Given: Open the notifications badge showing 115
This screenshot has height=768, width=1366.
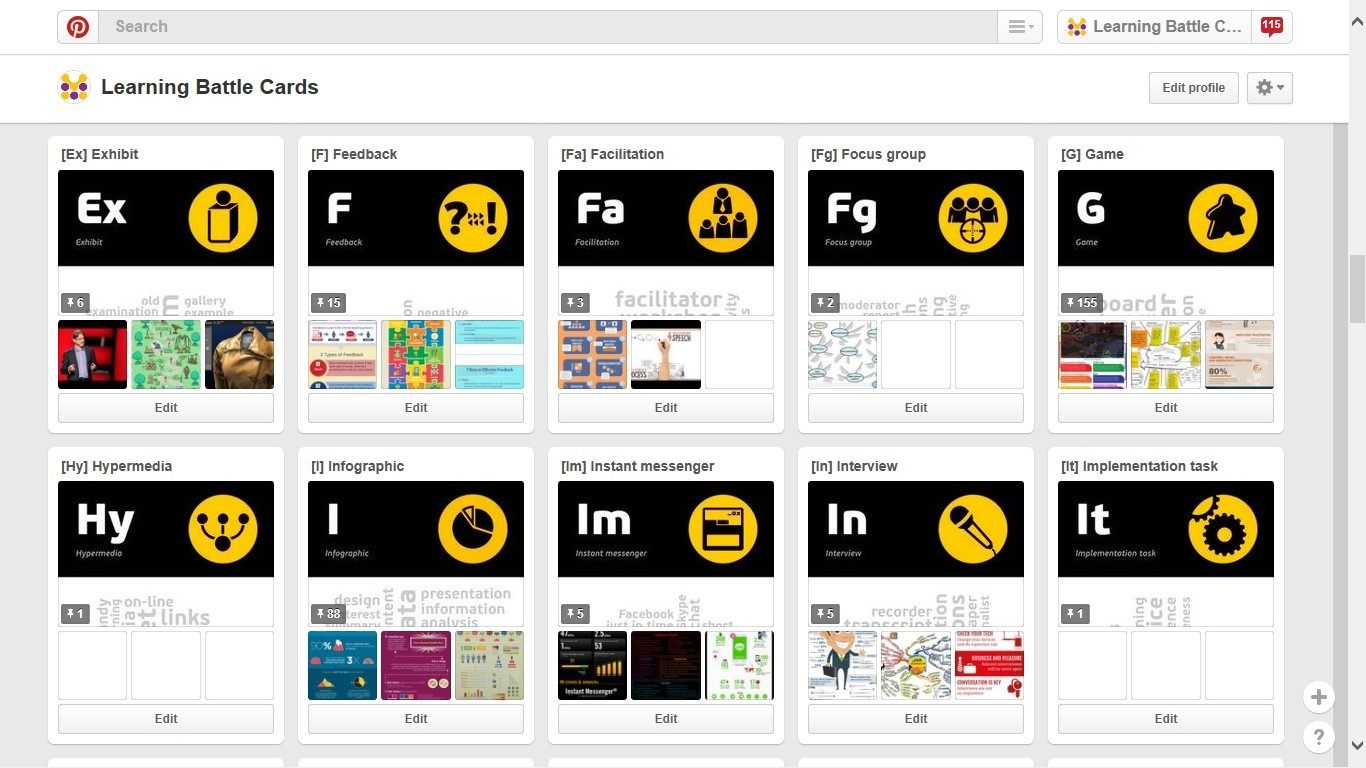Looking at the screenshot, I should click(1272, 27).
